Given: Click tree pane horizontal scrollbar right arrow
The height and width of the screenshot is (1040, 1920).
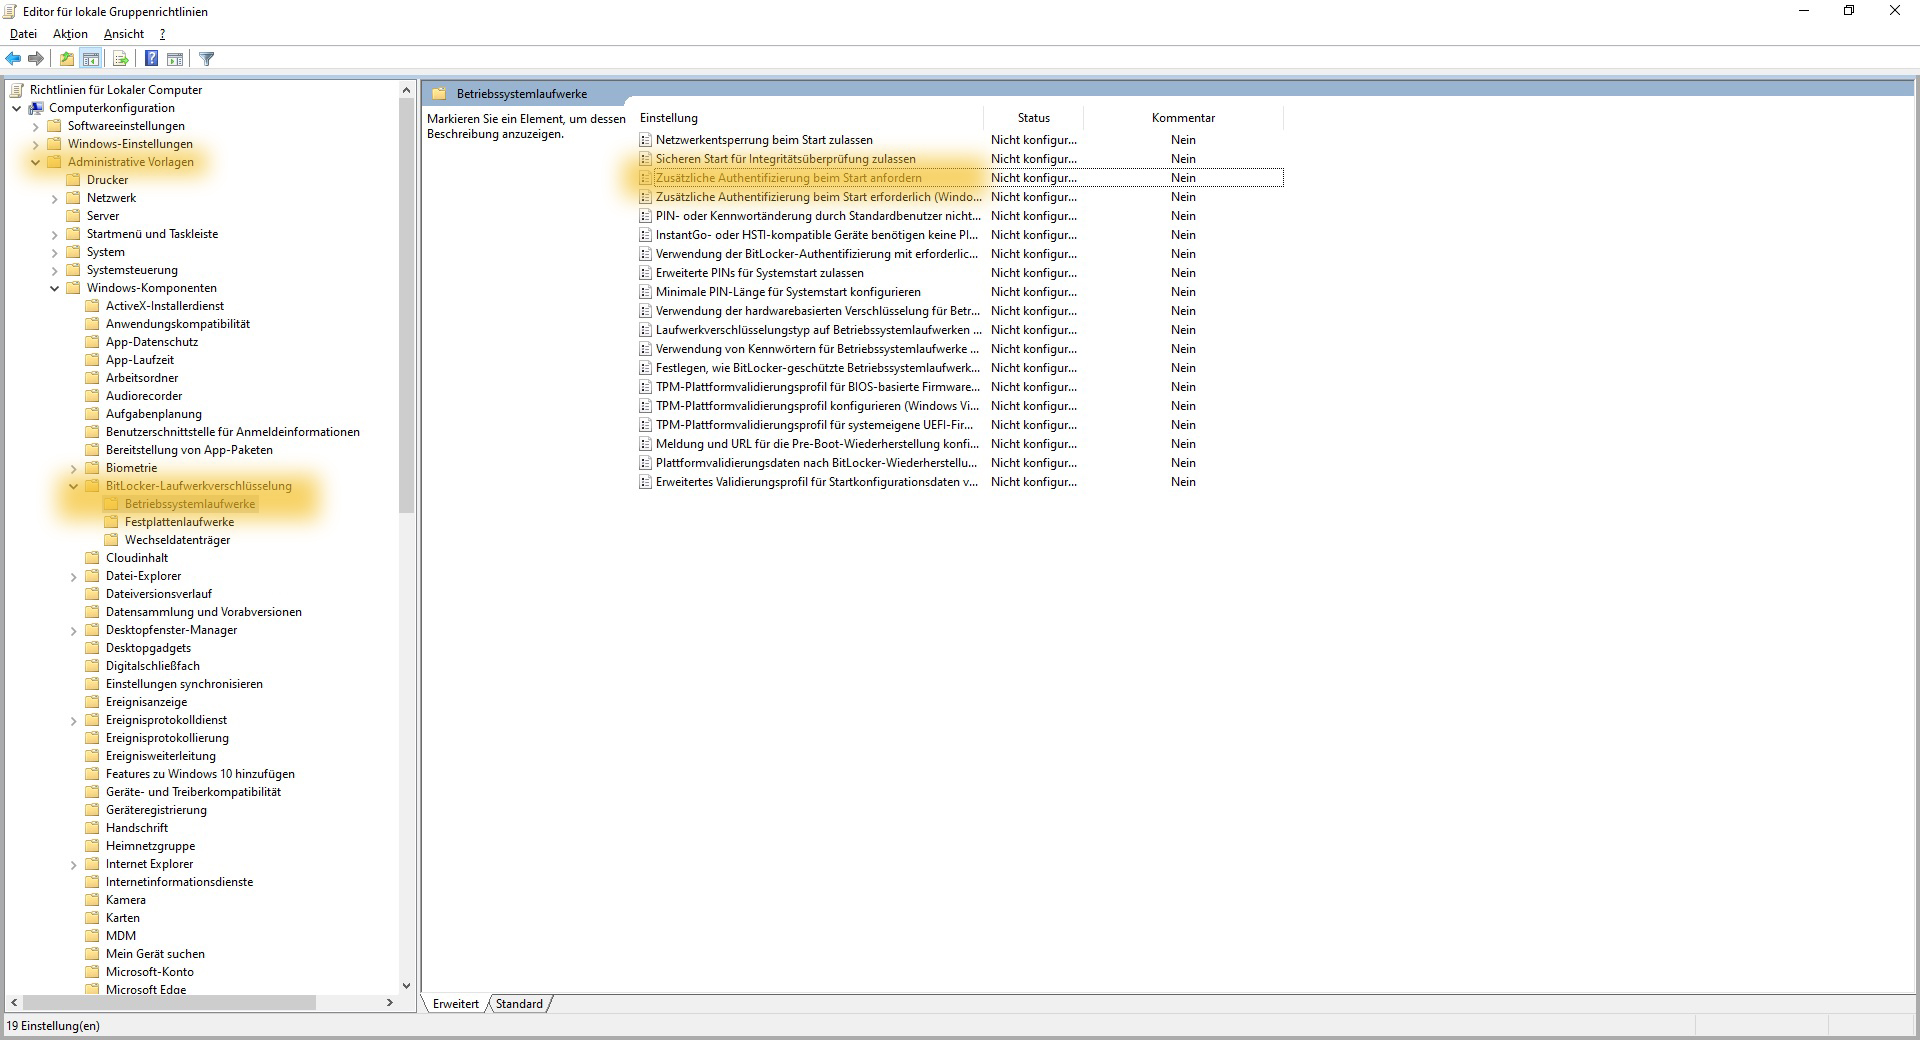Looking at the screenshot, I should [x=389, y=1002].
